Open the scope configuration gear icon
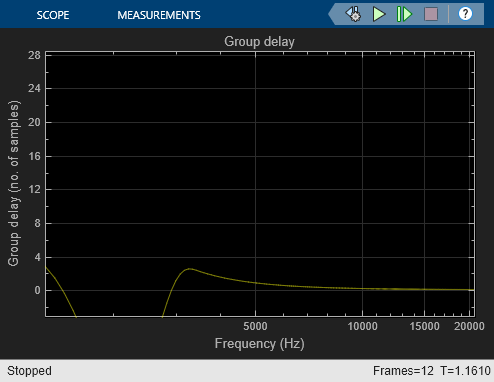This screenshot has height=382, width=494. click(353, 14)
